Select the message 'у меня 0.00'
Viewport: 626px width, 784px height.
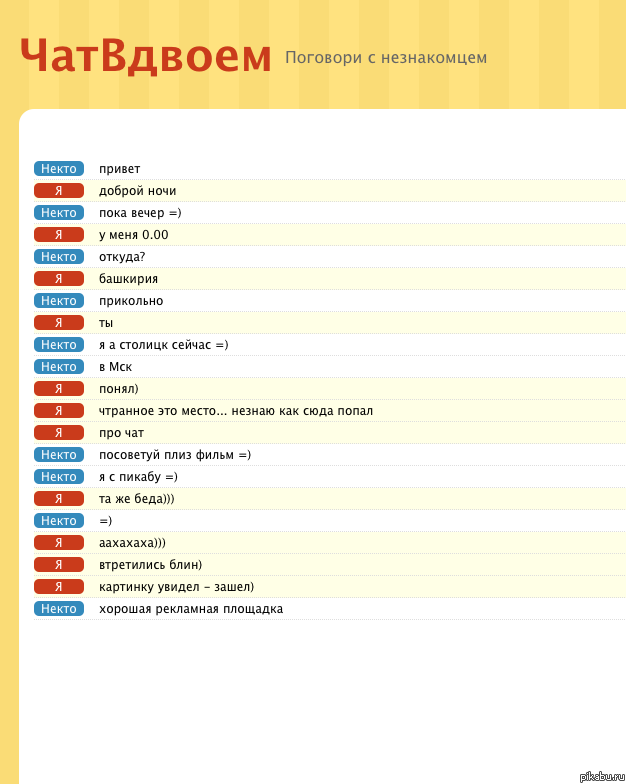click(x=134, y=235)
